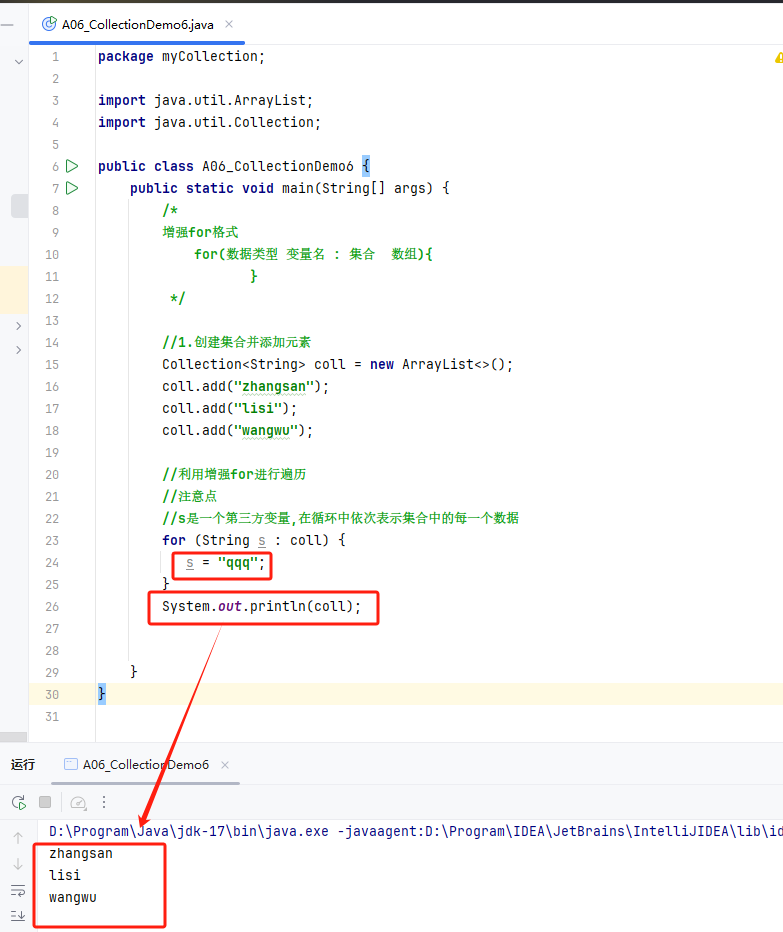The image size is (783, 932).
Task: Click the string "zhangsan" in line 16
Action: coord(273,386)
